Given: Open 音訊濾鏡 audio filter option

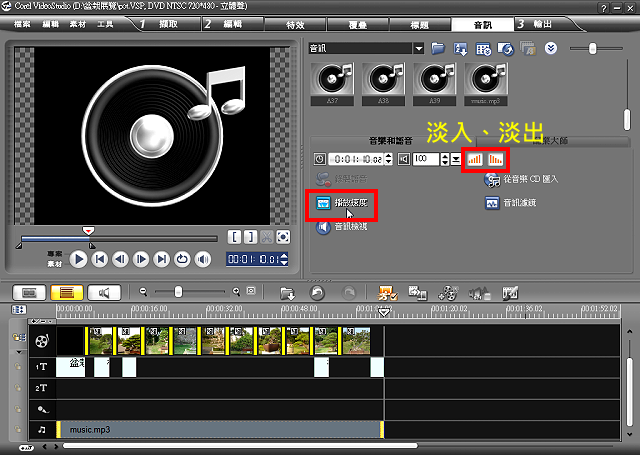Looking at the screenshot, I should [x=511, y=203].
